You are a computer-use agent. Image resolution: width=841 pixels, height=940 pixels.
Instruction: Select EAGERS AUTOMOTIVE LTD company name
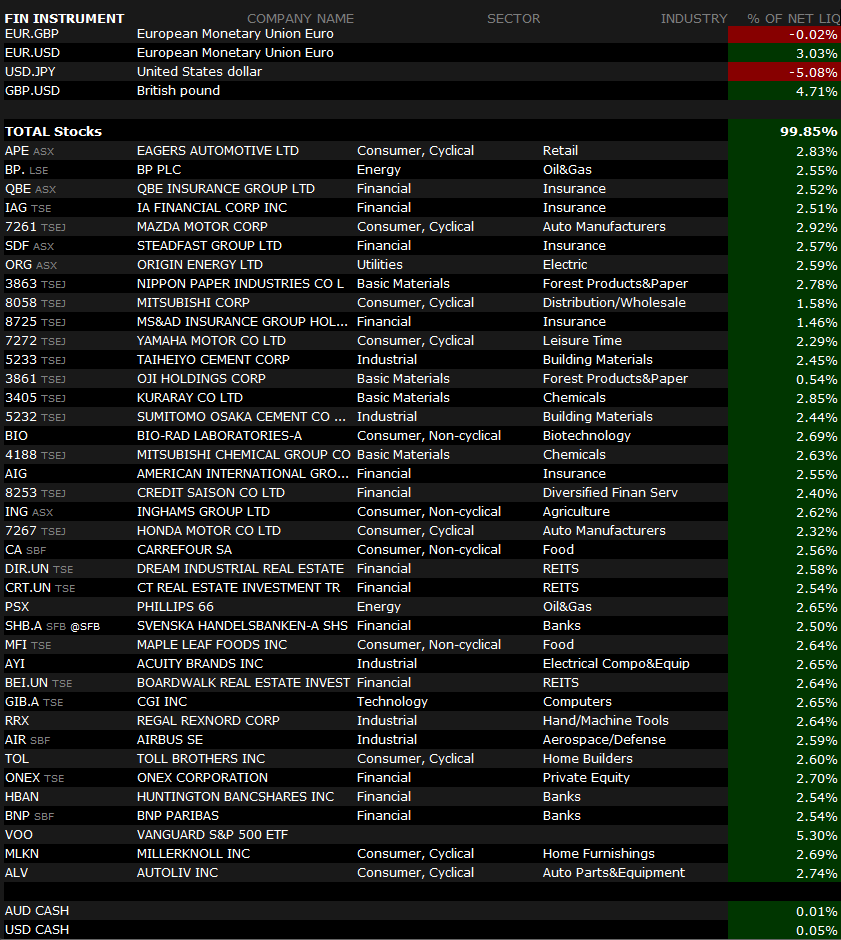click(x=218, y=151)
